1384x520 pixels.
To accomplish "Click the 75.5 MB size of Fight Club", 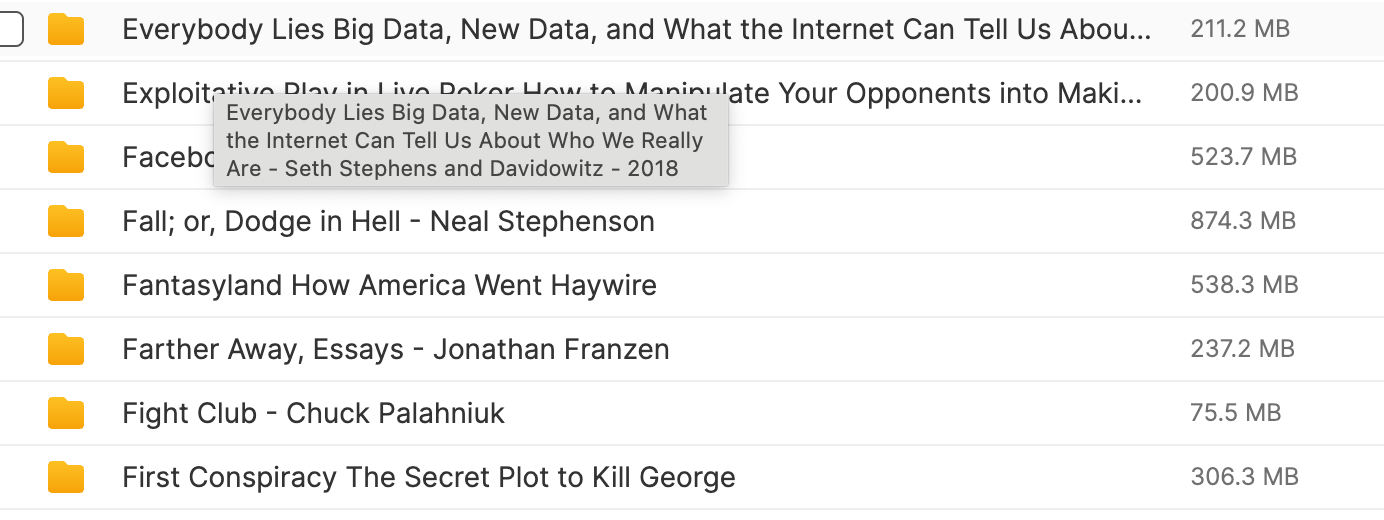I will 1236,413.
